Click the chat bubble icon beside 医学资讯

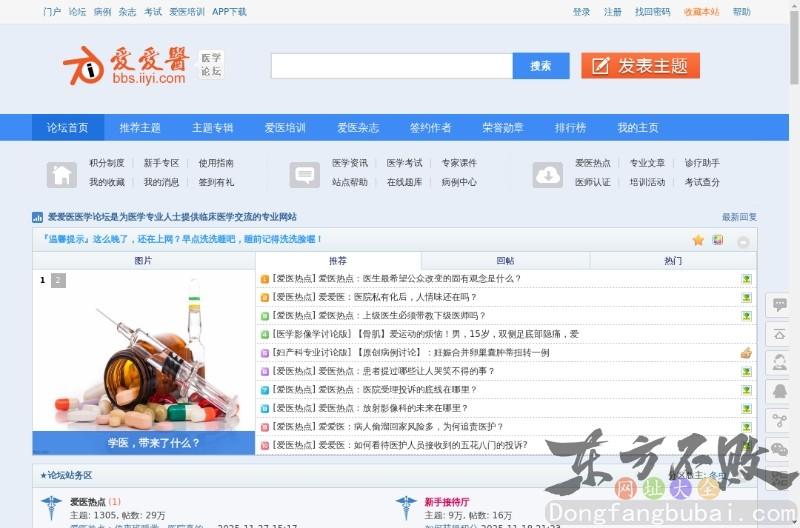[305, 175]
